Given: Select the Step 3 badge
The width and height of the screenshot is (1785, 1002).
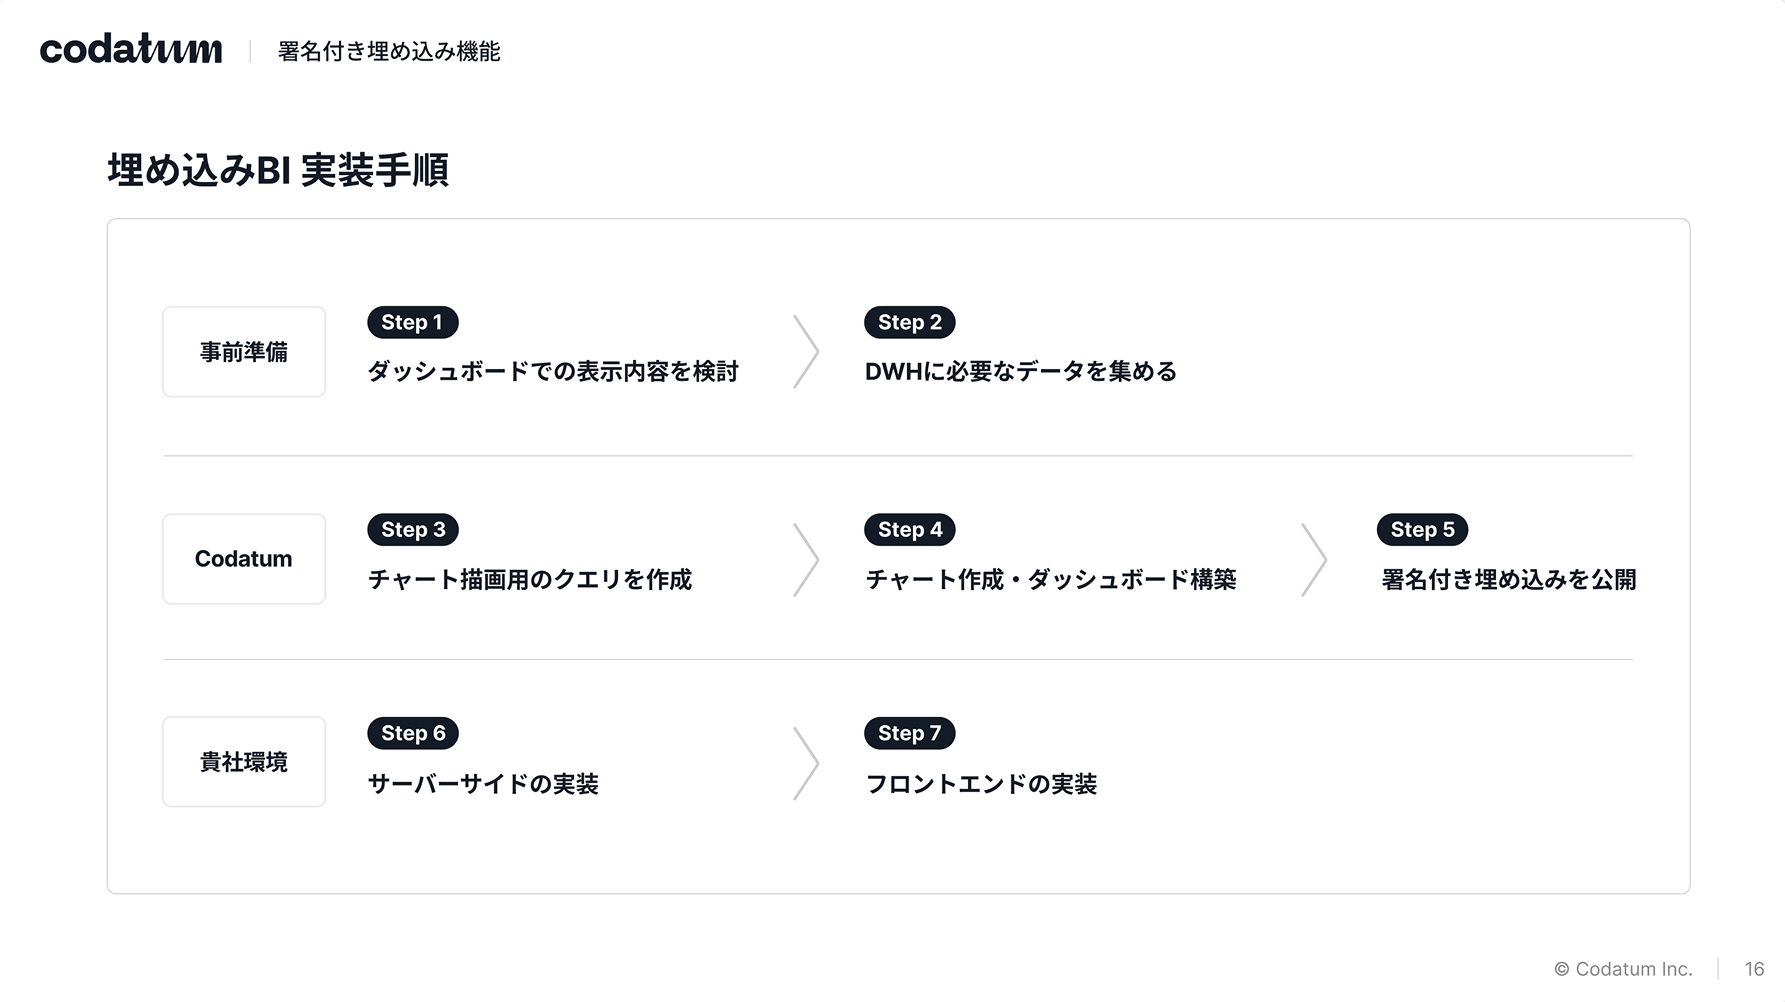Looking at the screenshot, I should (413, 530).
